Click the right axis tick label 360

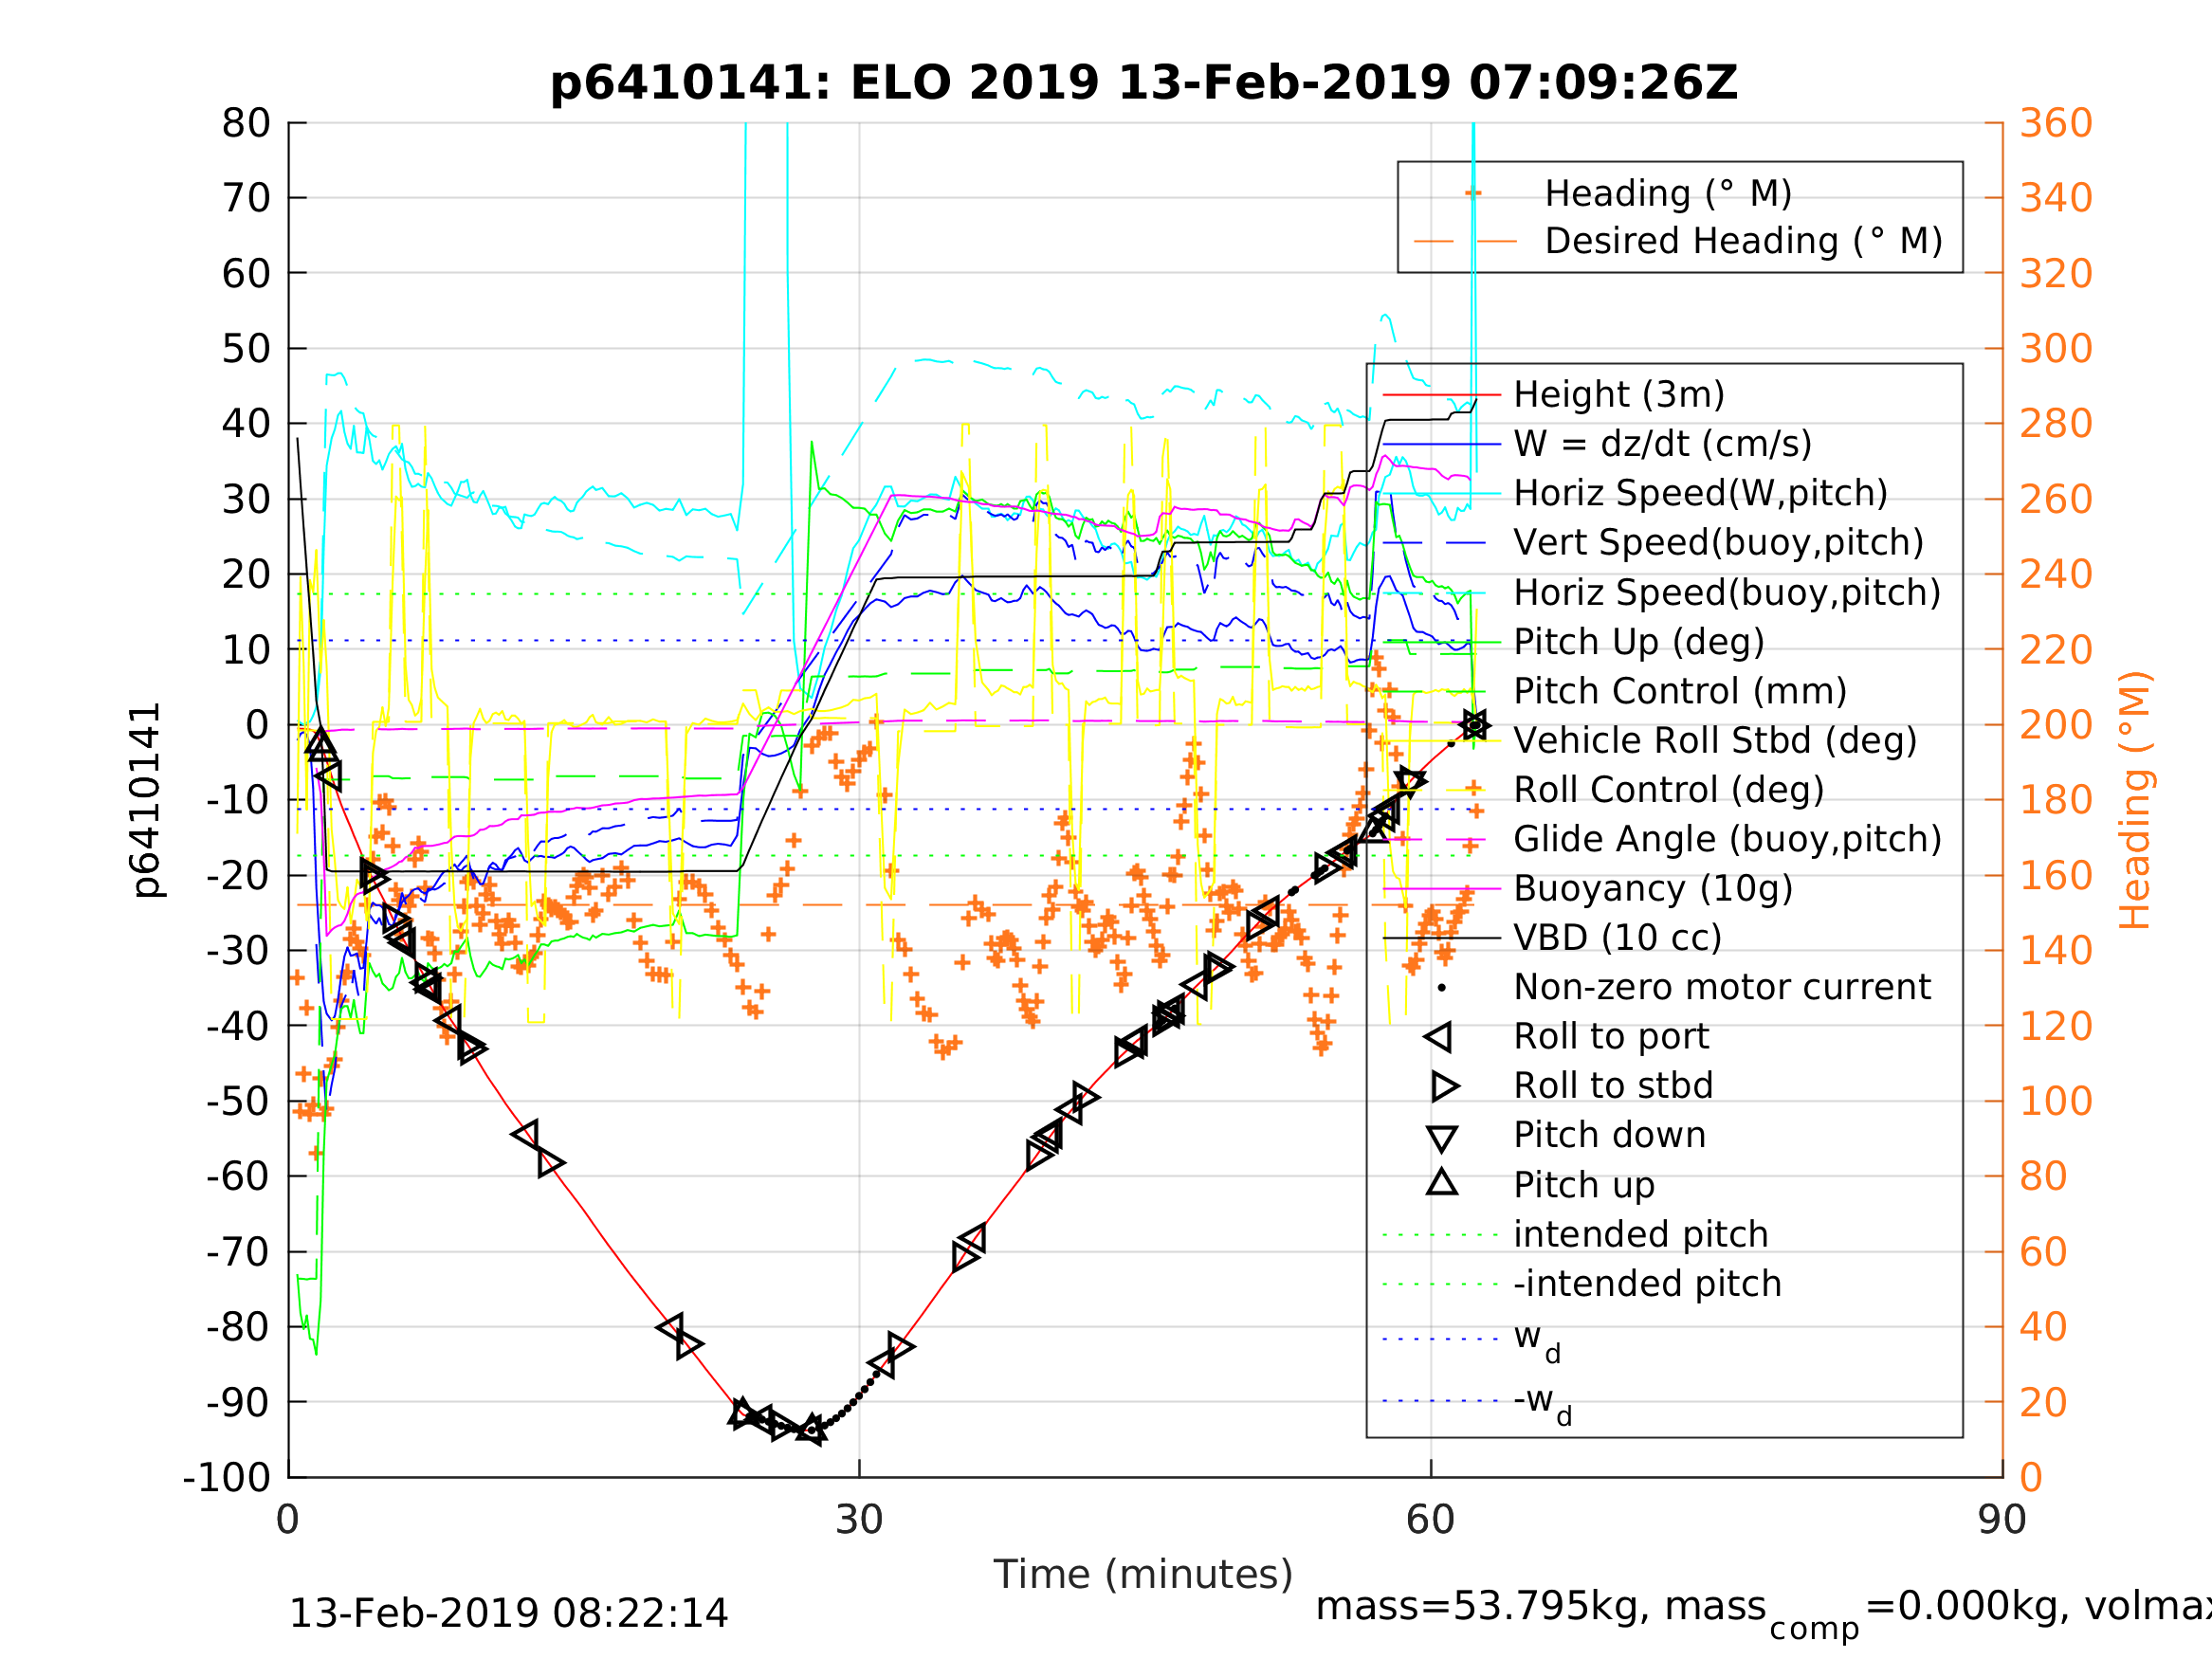(x=2056, y=124)
